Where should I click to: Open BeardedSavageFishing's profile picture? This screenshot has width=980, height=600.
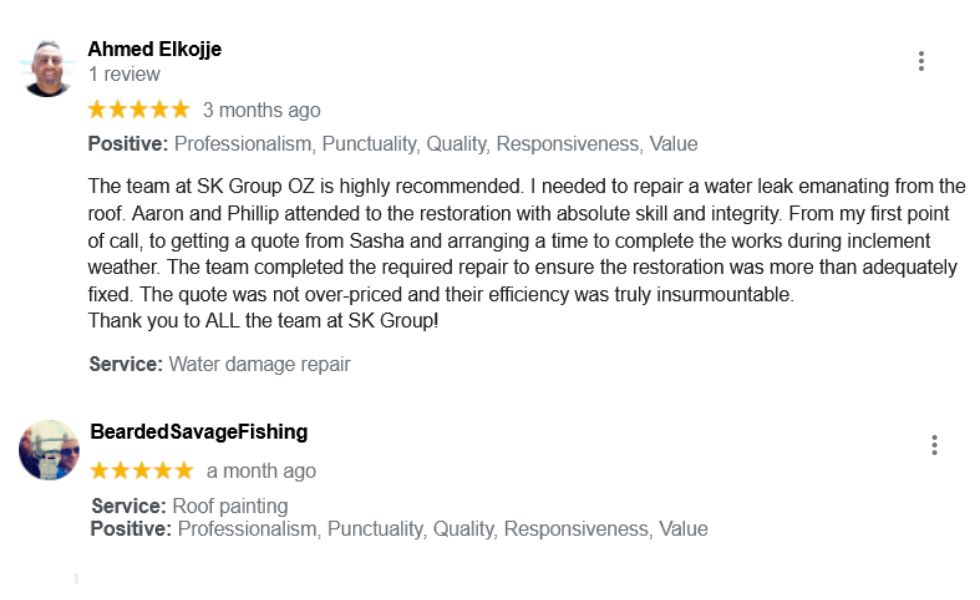click(x=49, y=450)
